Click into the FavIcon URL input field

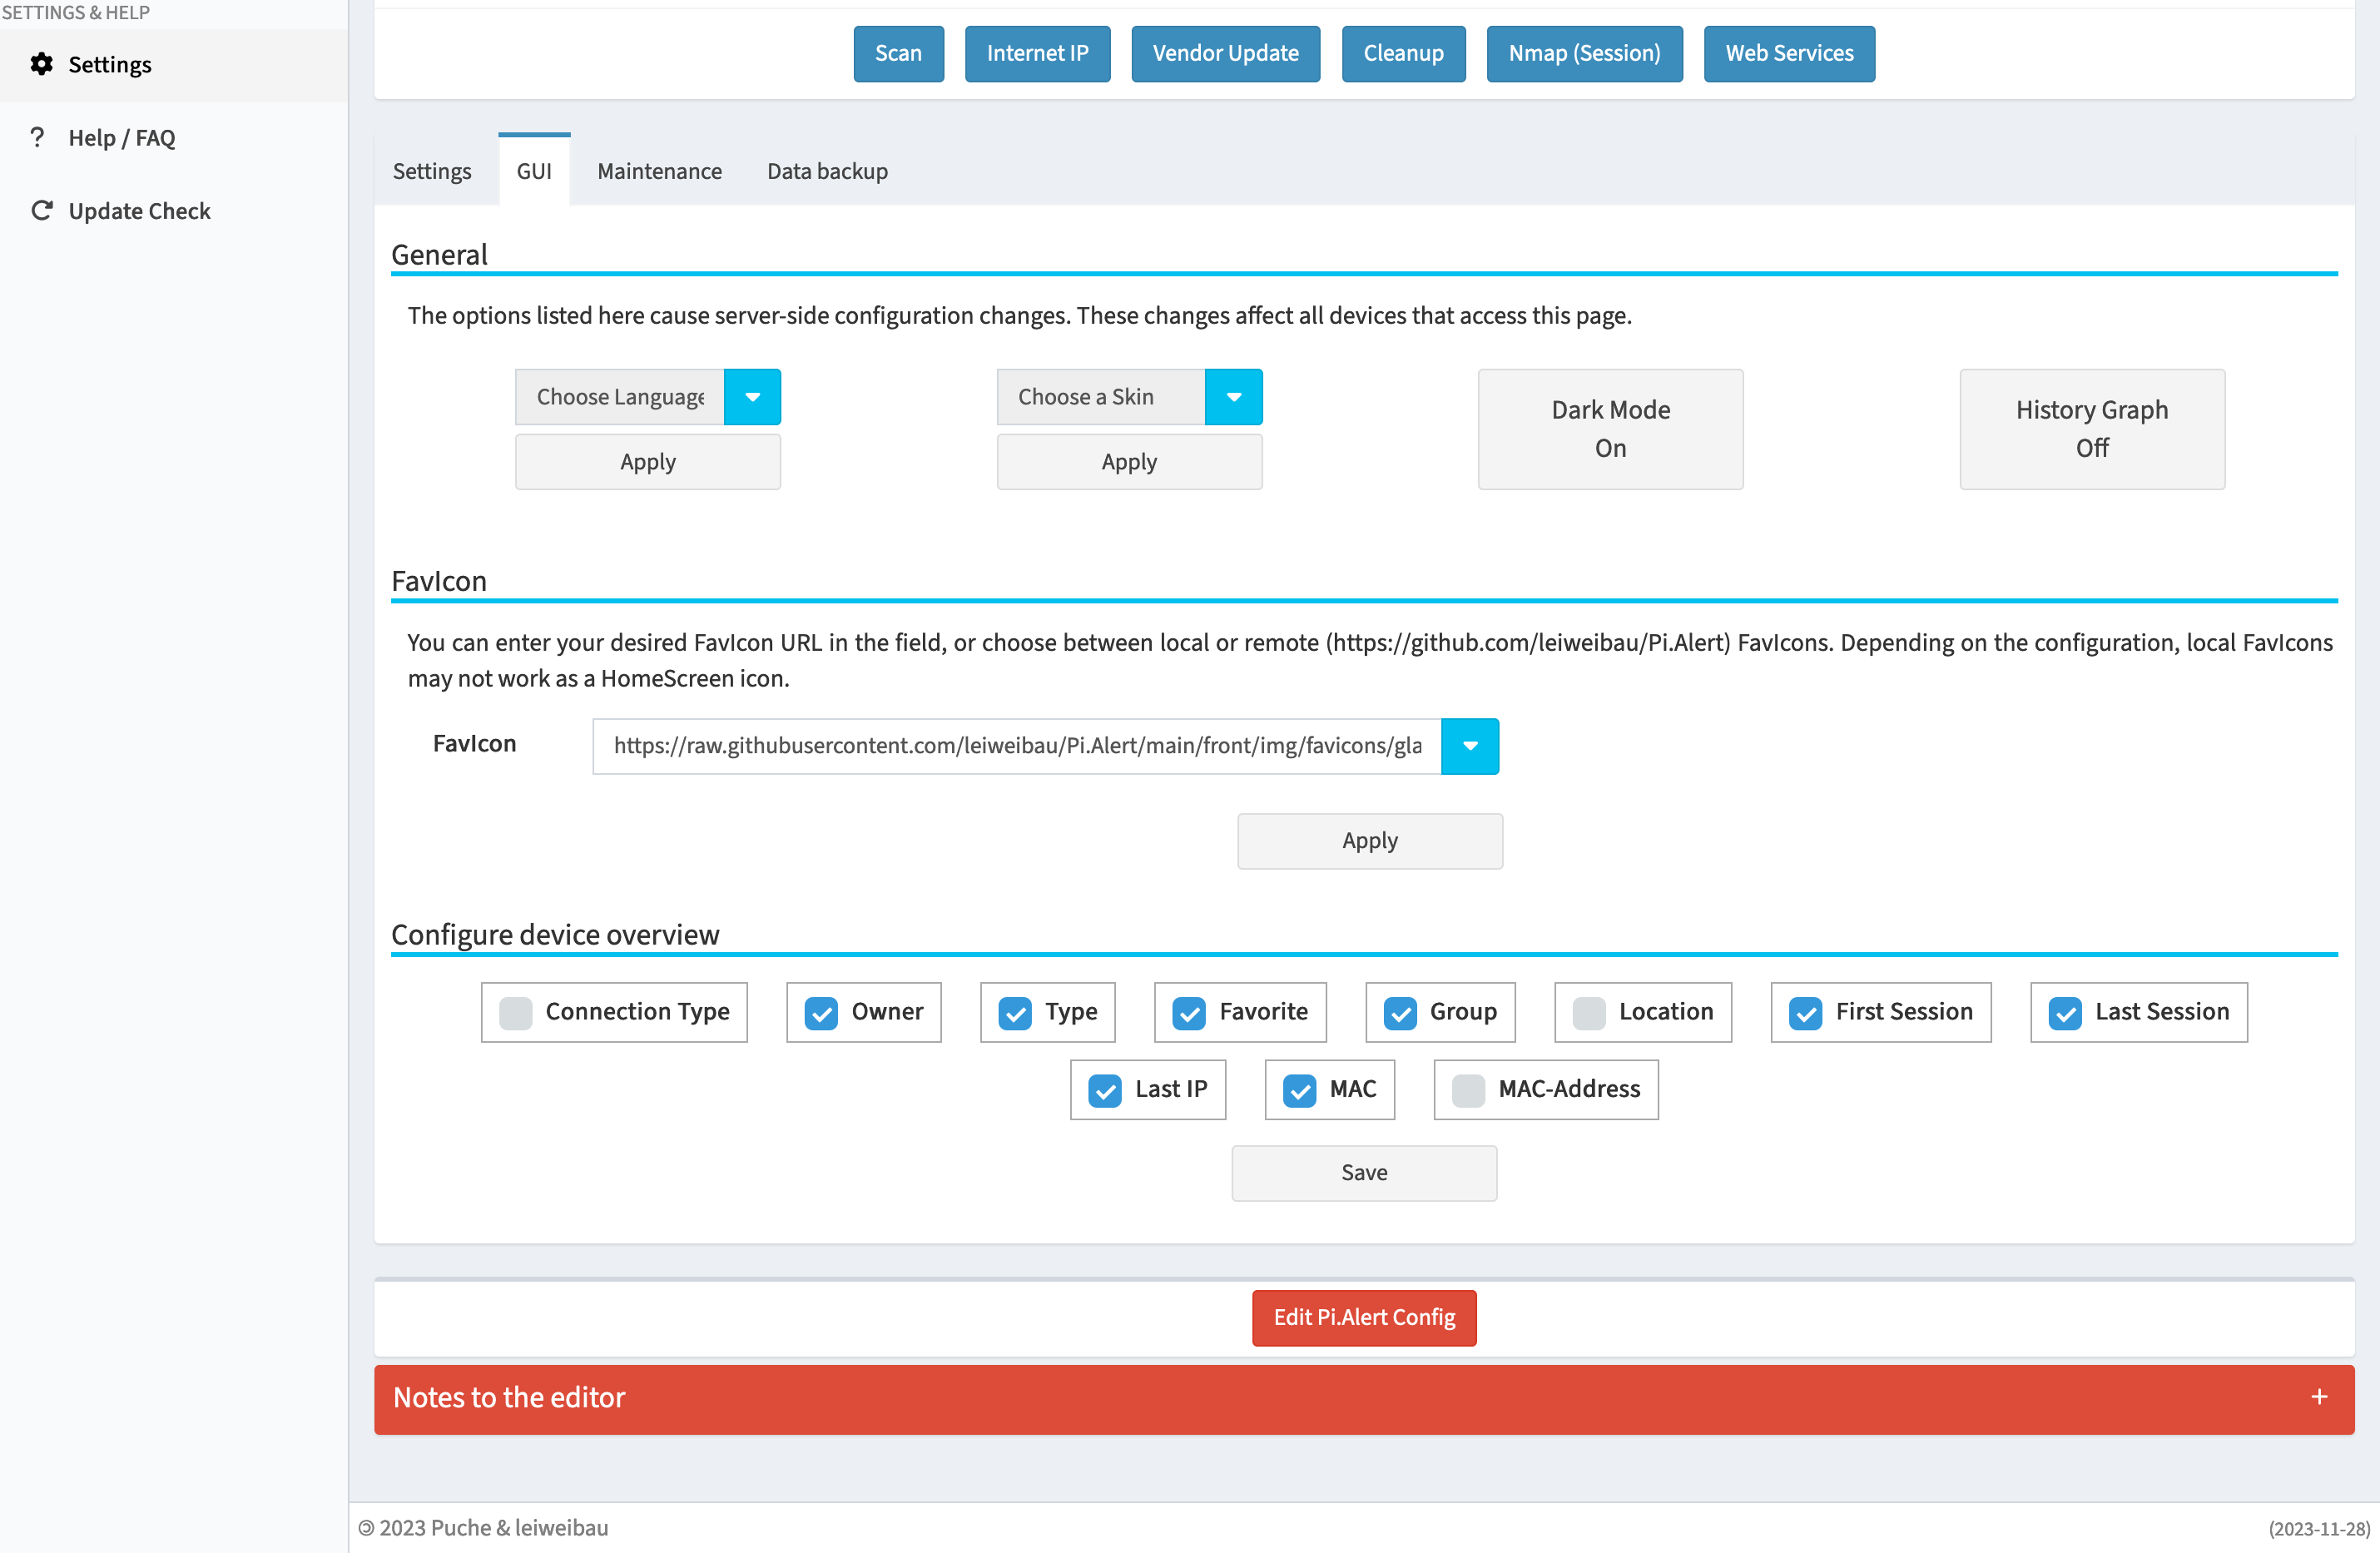point(1016,746)
